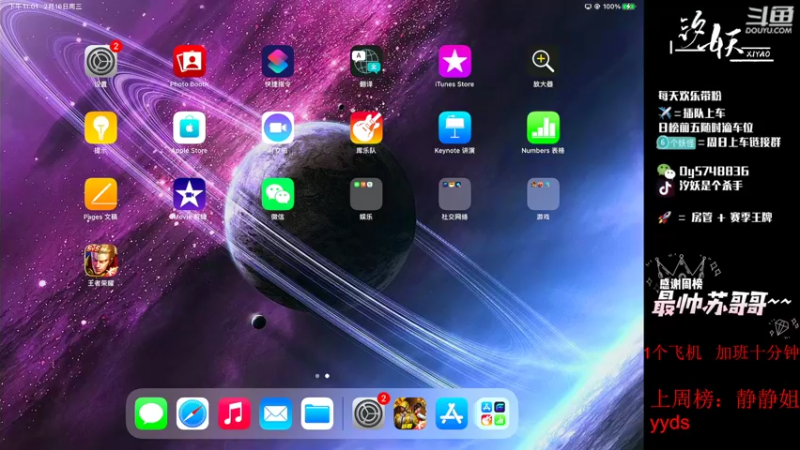Screen dimensions: 800x450
Task: Launch Music app from the dock
Action: [234, 413]
